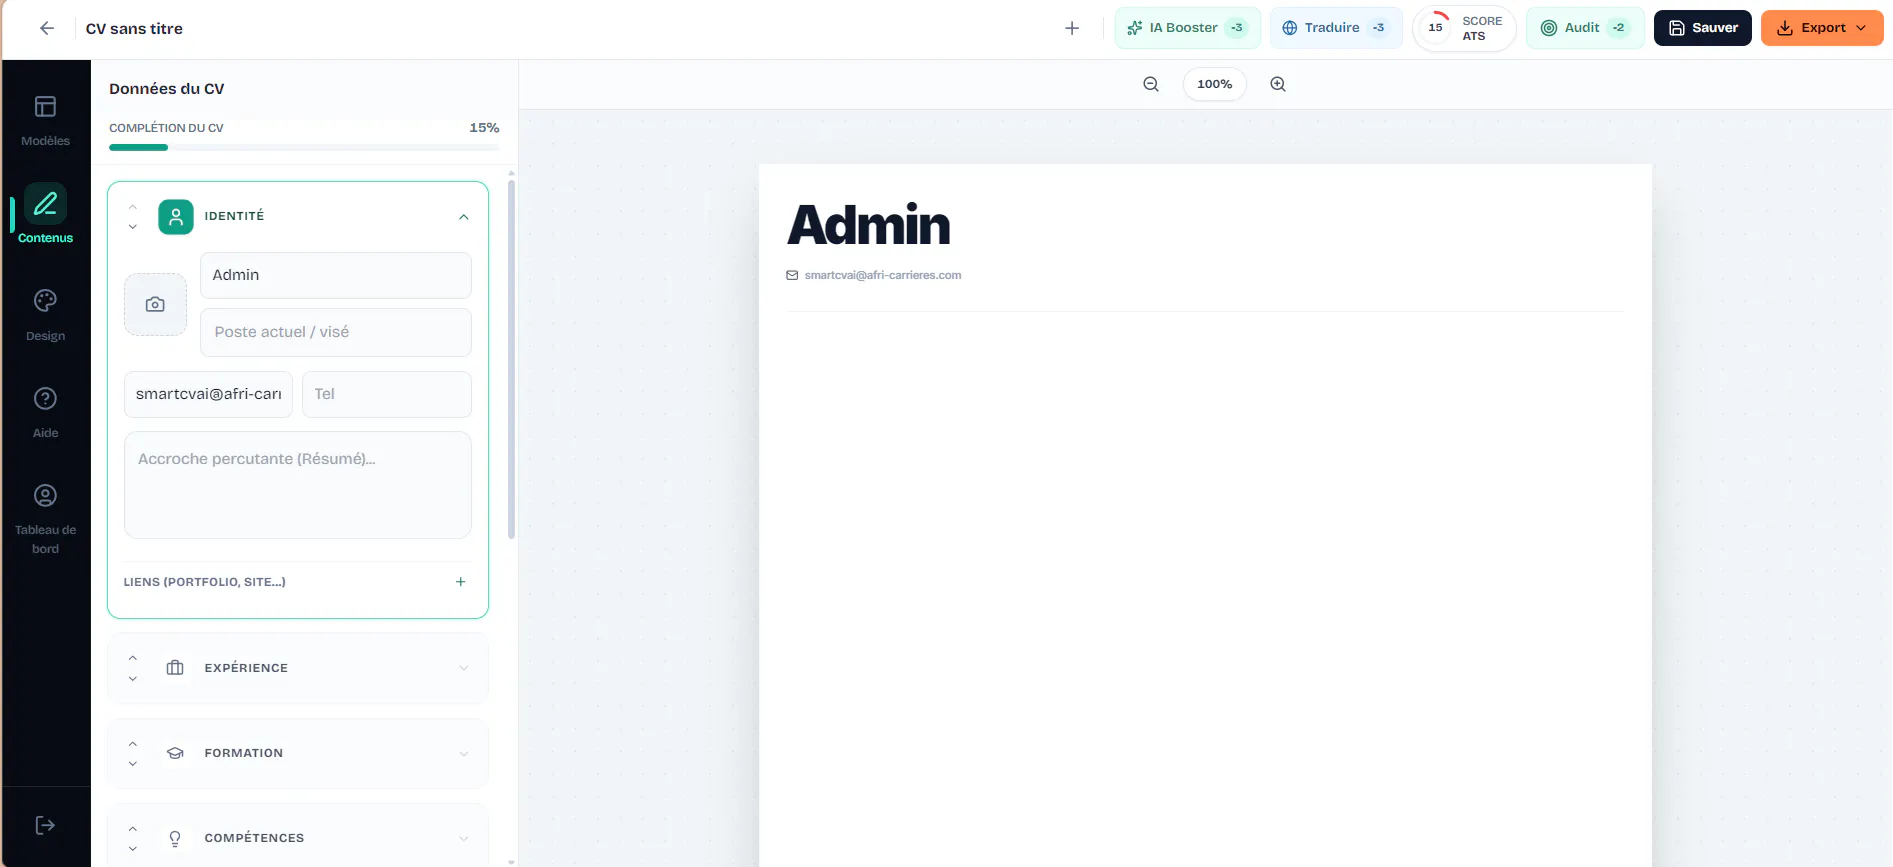Click the logout icon in sidebar
The width and height of the screenshot is (1893, 867).
click(x=45, y=825)
